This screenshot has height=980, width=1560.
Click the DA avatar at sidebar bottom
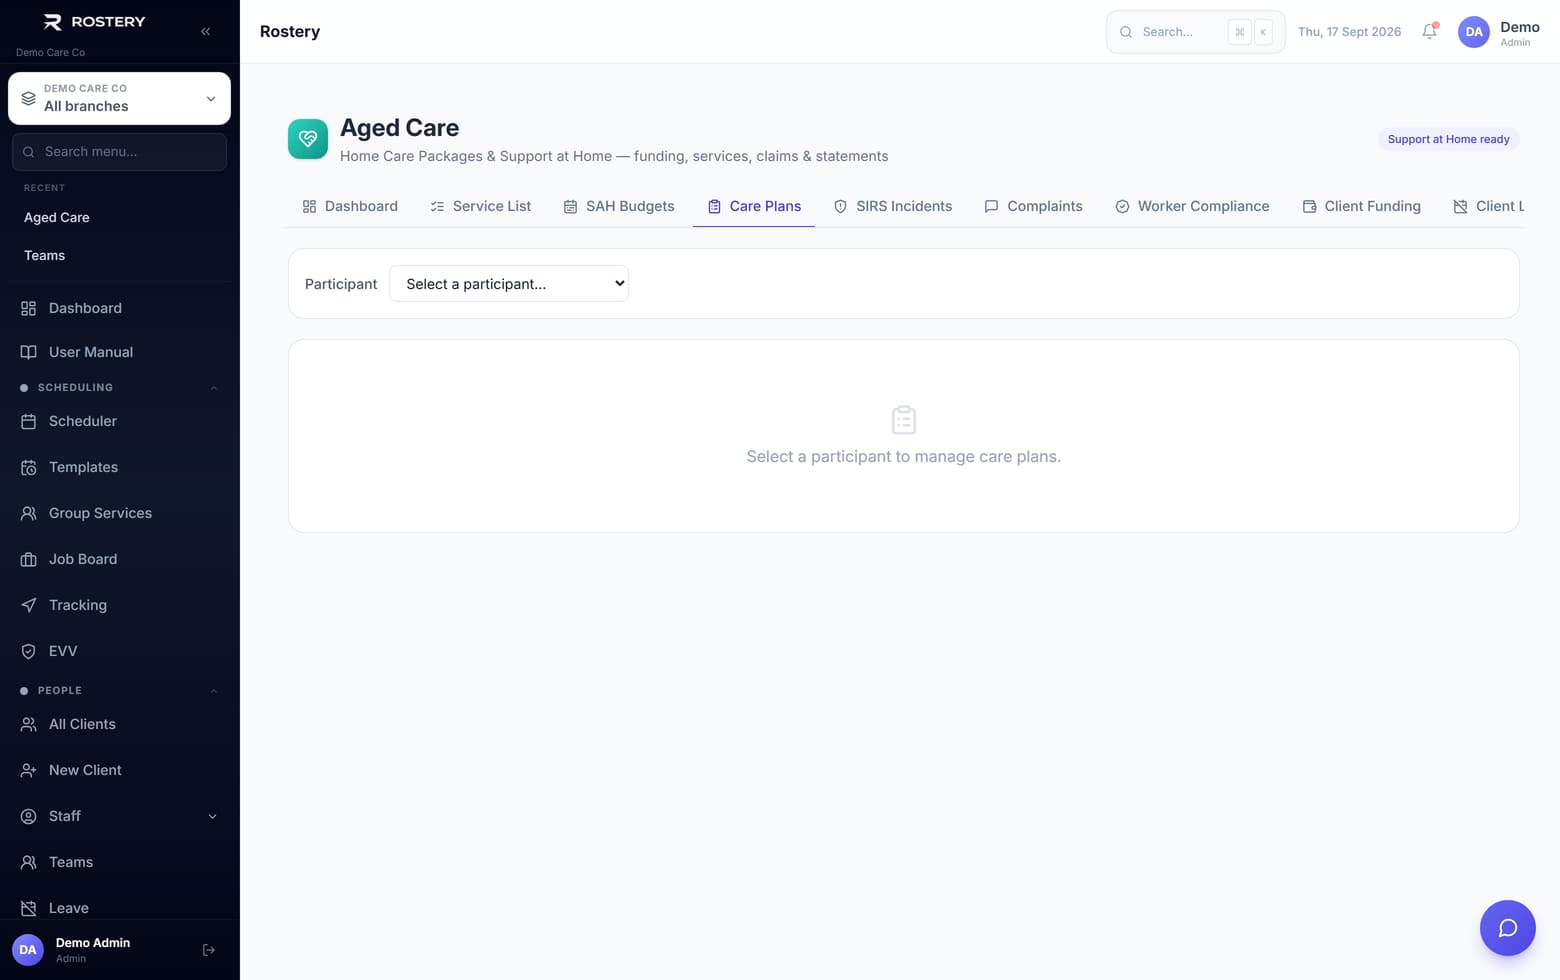click(28, 950)
